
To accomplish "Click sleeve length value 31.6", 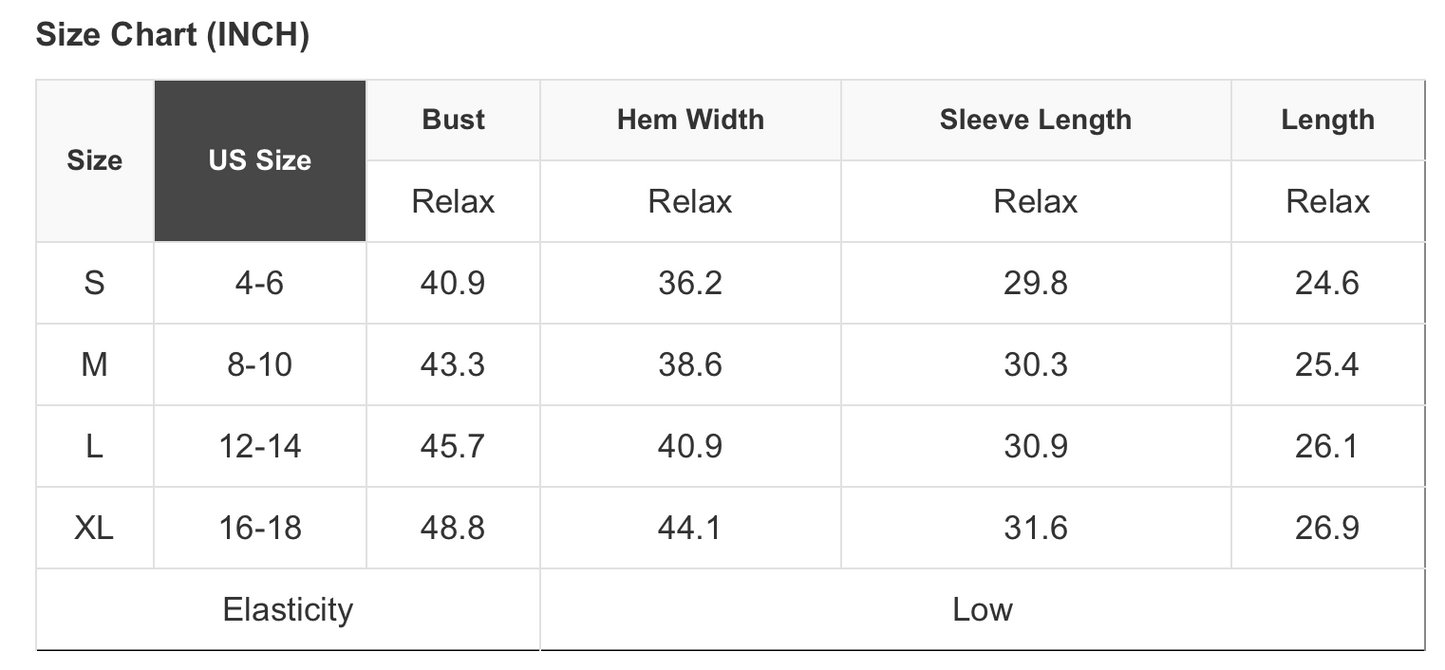I will (x=1035, y=528).
